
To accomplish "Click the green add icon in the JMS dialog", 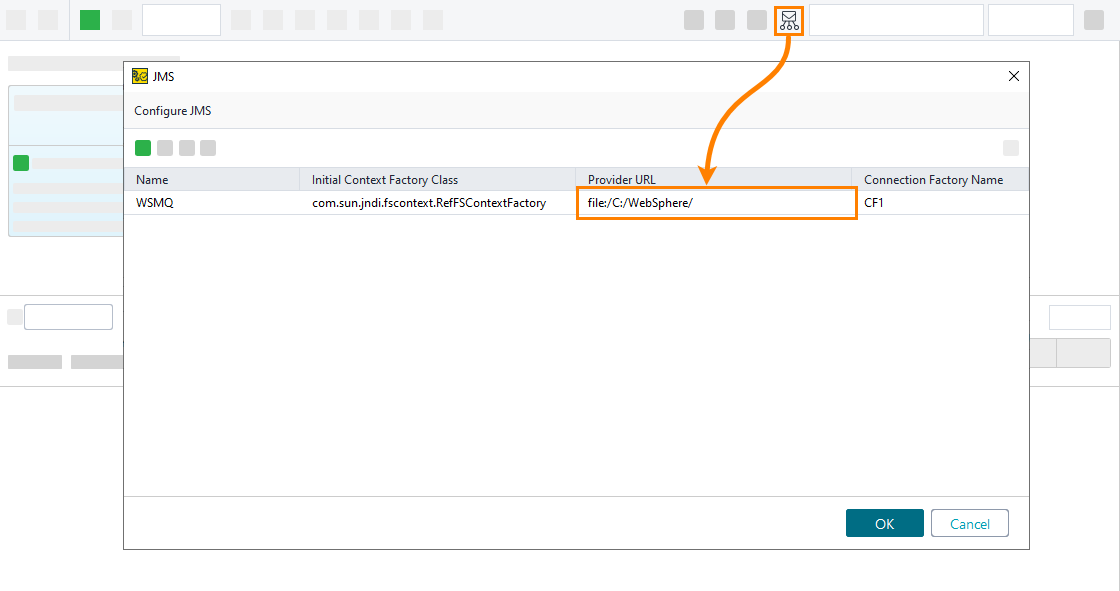I will pyautogui.click(x=142, y=147).
